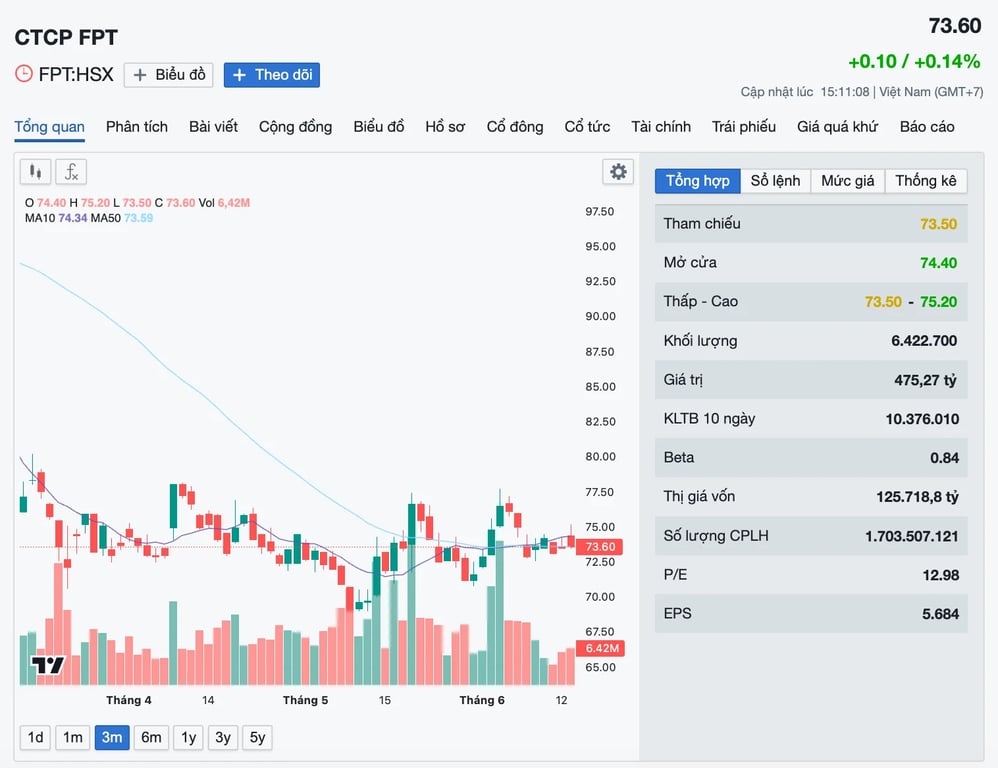This screenshot has height=768, width=998.
Task: Click the clock icon beside FPT:HSX
Action: pos(24,74)
